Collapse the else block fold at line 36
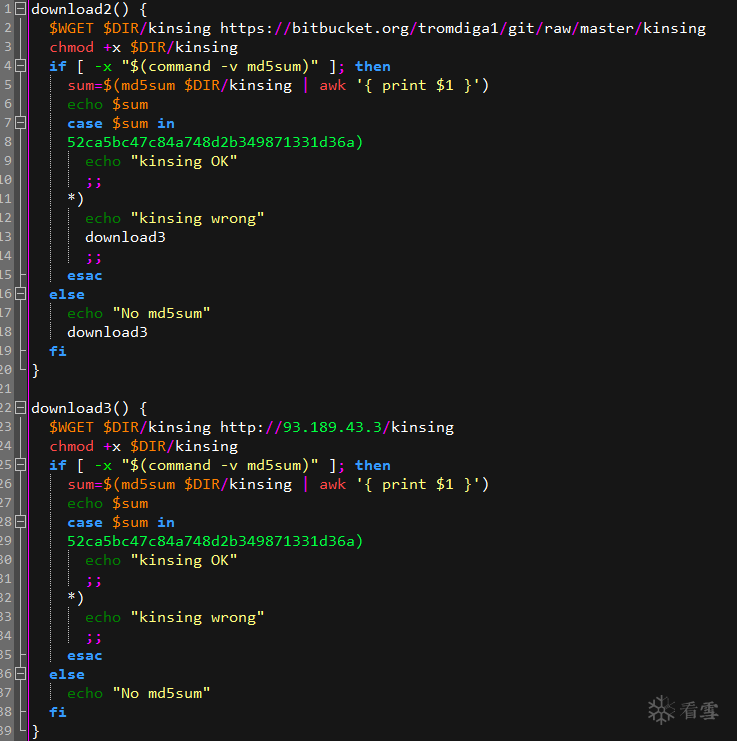This screenshot has width=737, height=741. pos(20,674)
